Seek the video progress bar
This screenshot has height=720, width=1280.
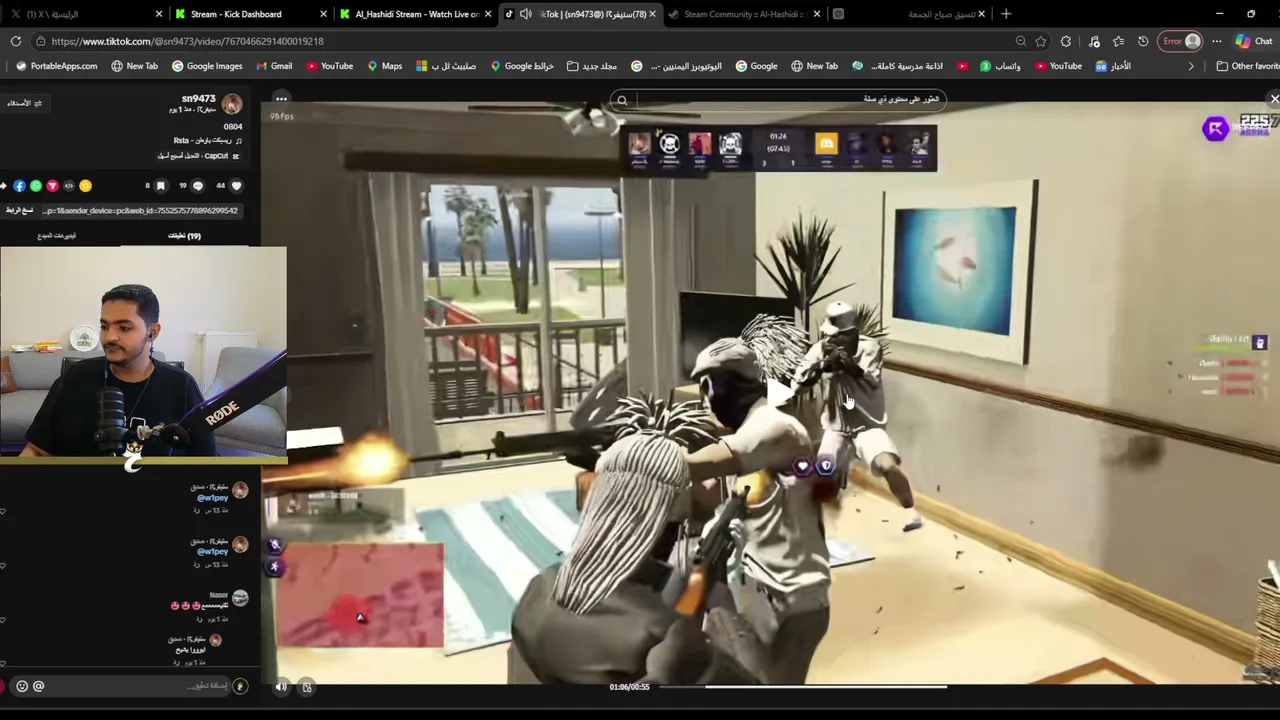802,687
